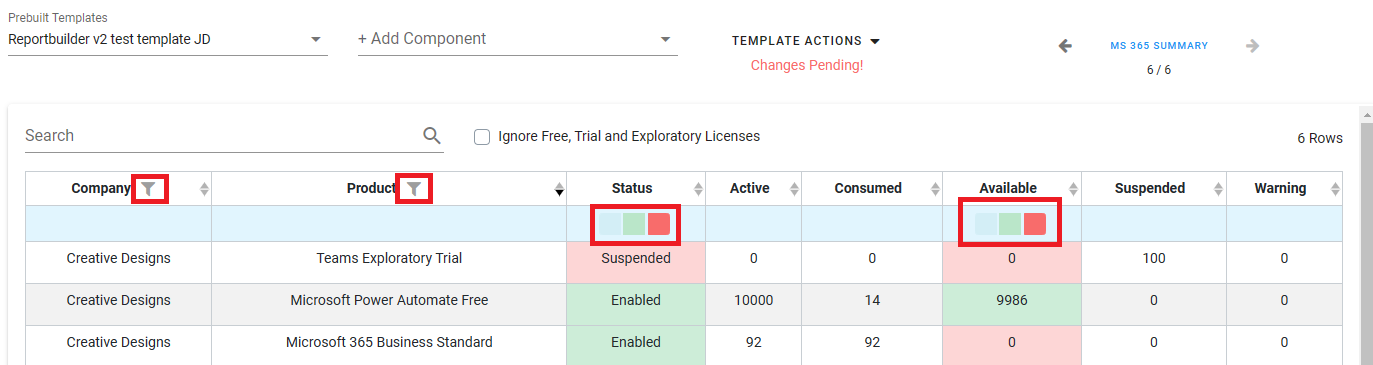Sort by Suspended column arrows
The width and height of the screenshot is (1373, 365).
(x=1219, y=189)
